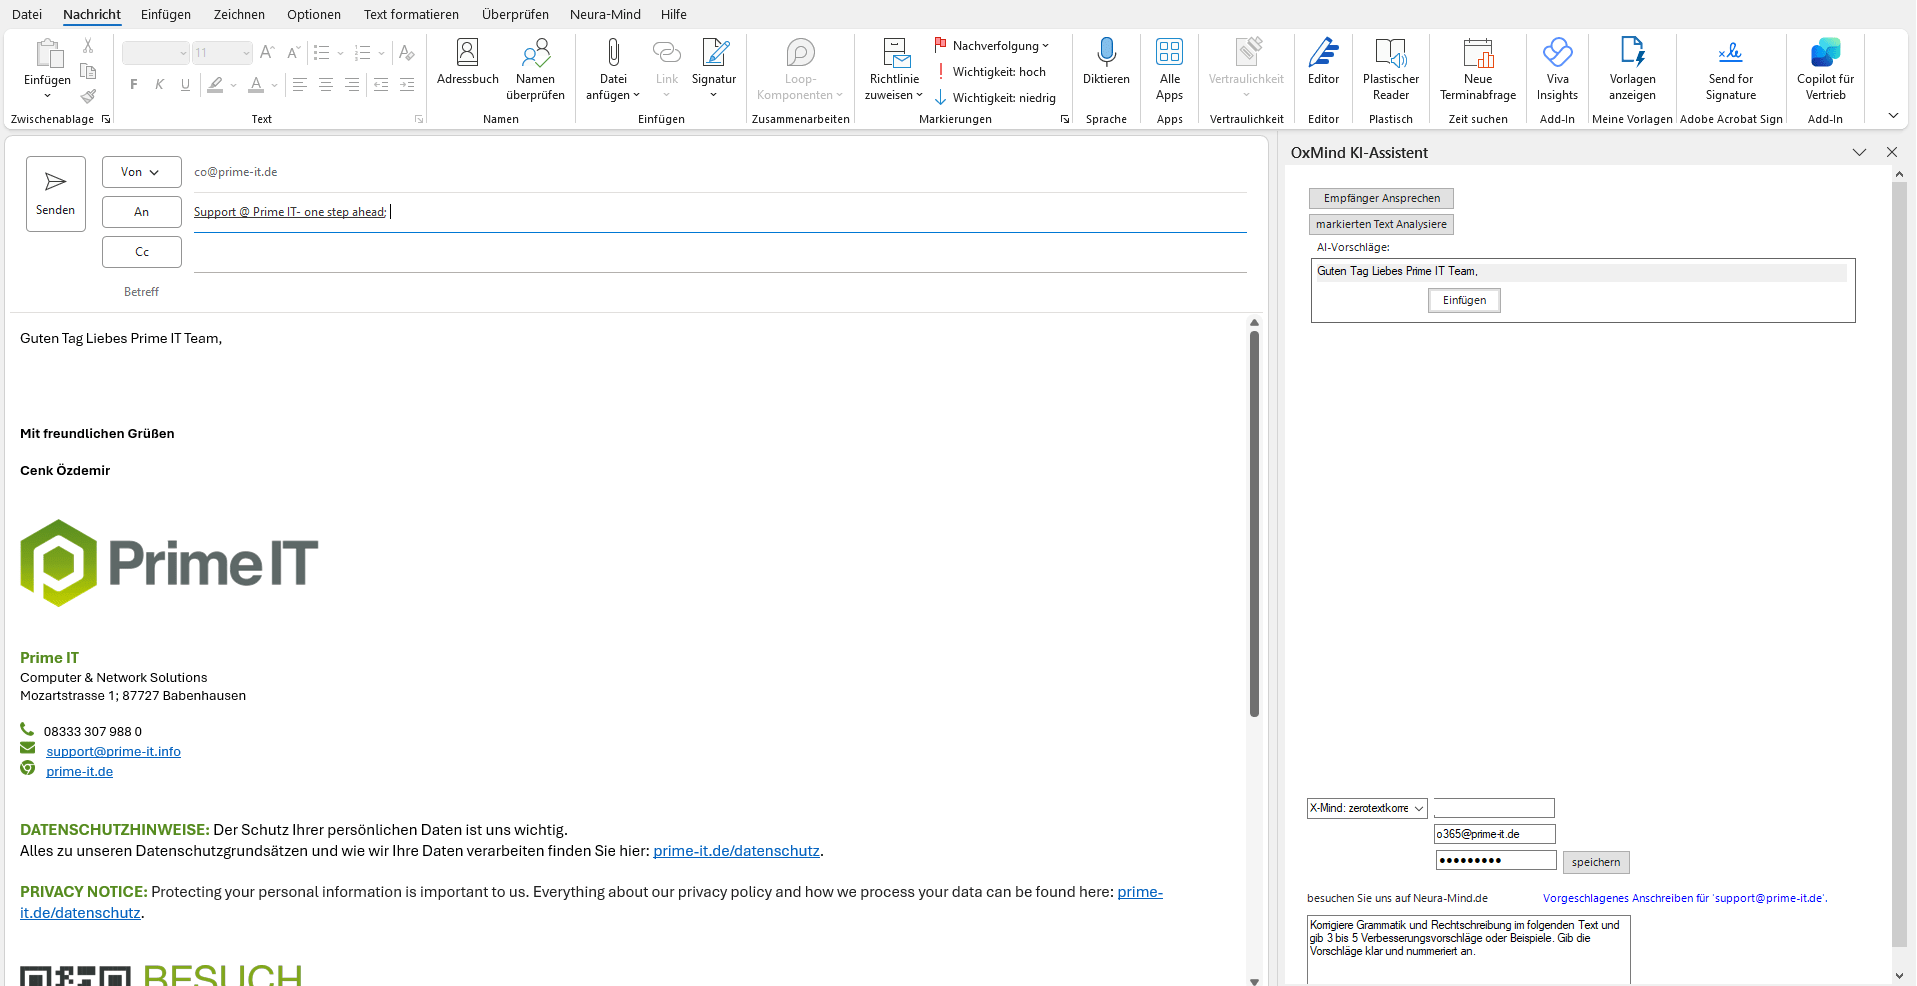Switch to the Neura-Mind tab
1917x986 pixels.
click(605, 14)
